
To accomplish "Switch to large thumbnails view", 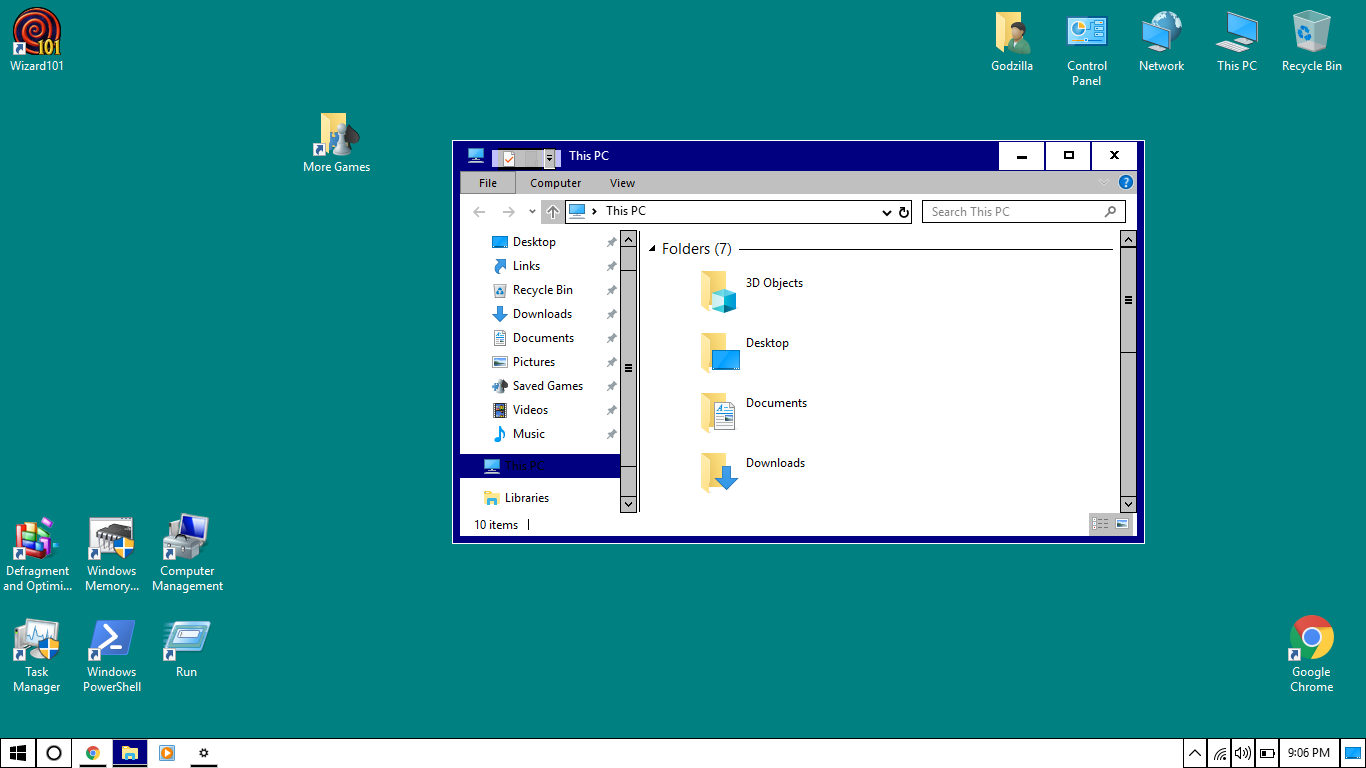I will click(x=1123, y=523).
